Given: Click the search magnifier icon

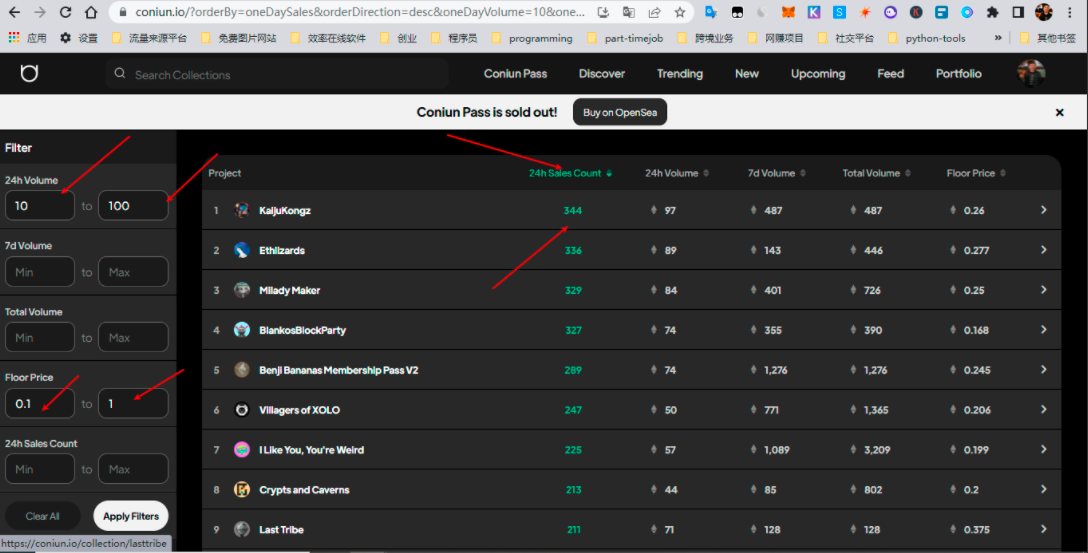Looking at the screenshot, I should click(121, 74).
